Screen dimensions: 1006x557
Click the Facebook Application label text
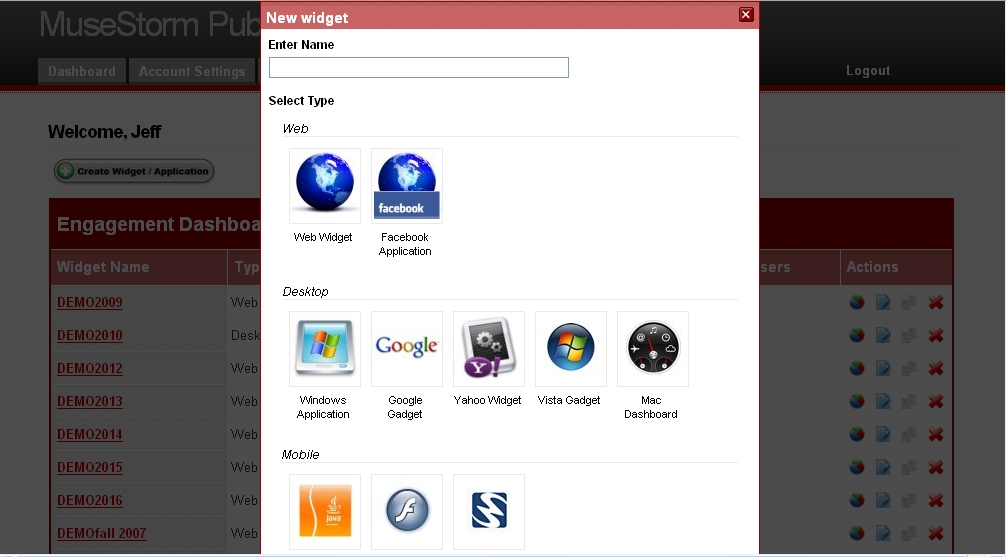pyautogui.click(x=405, y=244)
